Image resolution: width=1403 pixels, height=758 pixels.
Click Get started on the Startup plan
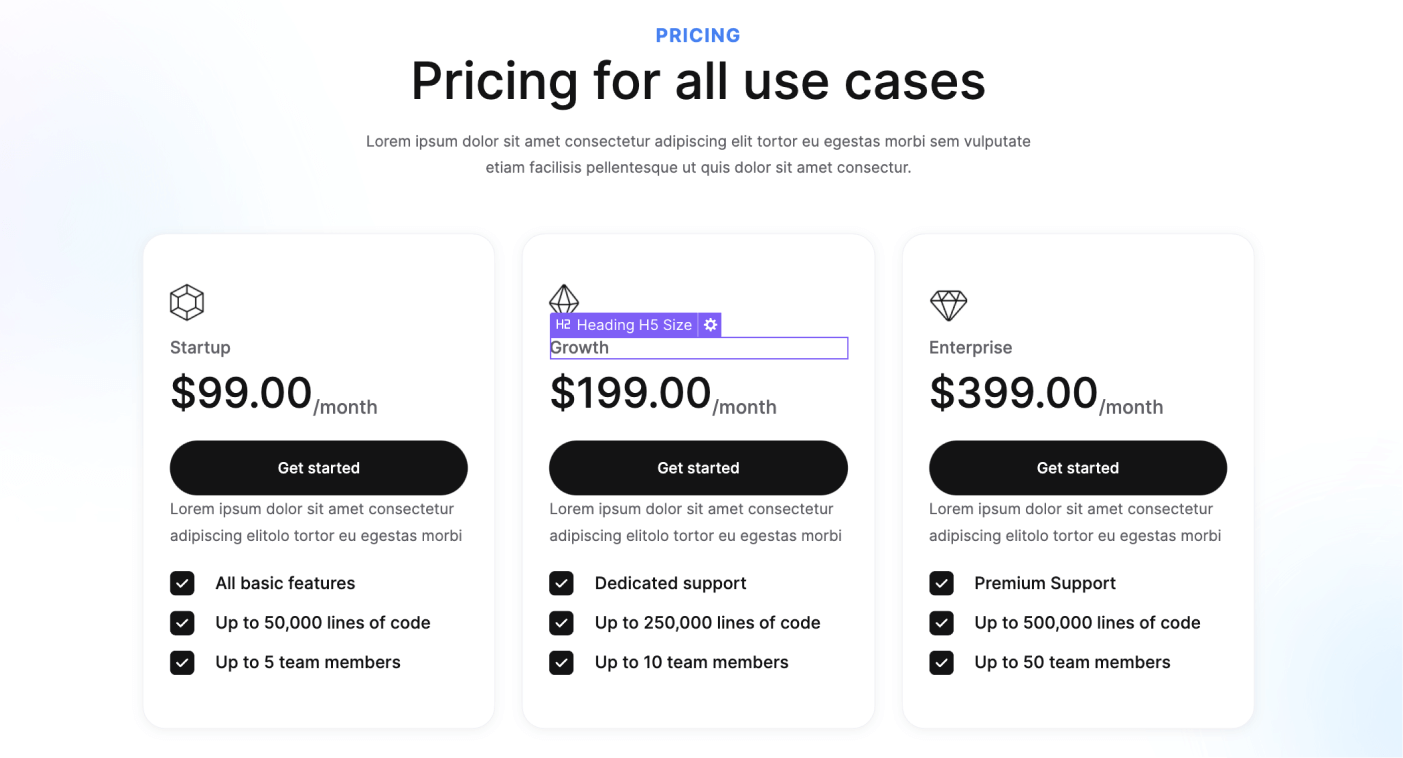click(x=318, y=467)
